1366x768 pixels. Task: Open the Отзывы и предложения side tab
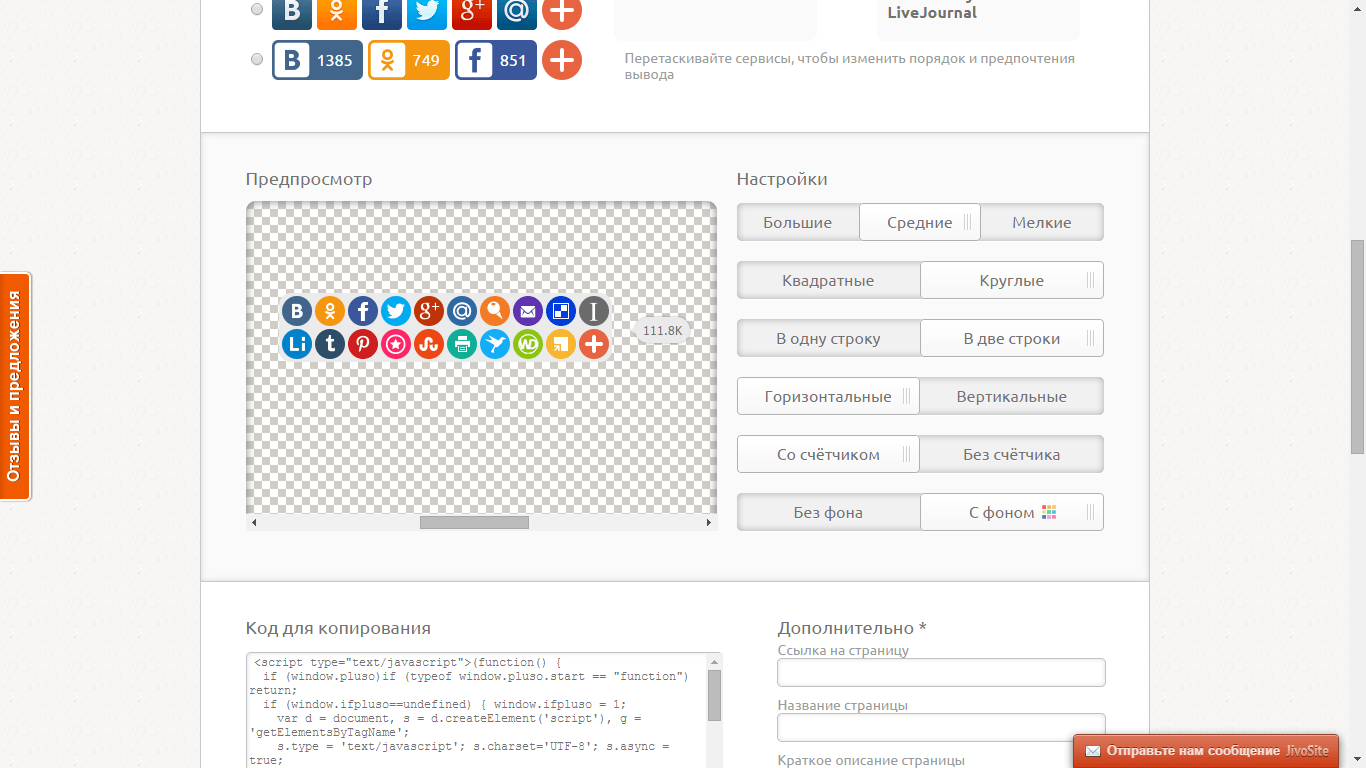15,386
